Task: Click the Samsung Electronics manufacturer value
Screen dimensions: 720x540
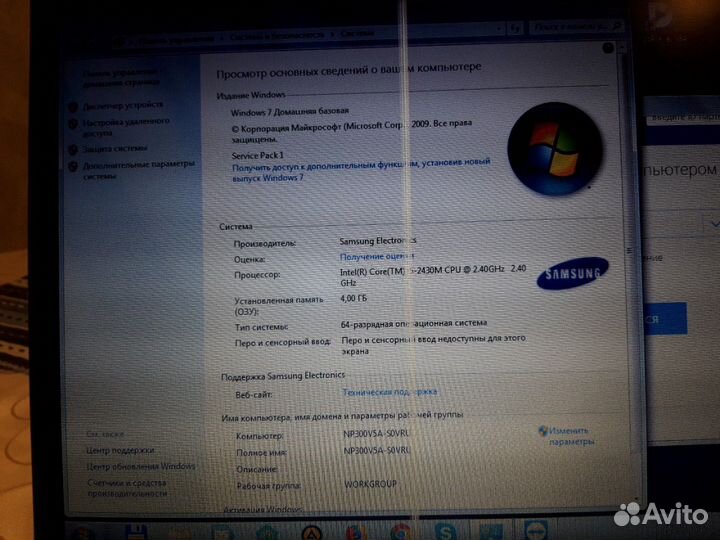Action: point(378,241)
